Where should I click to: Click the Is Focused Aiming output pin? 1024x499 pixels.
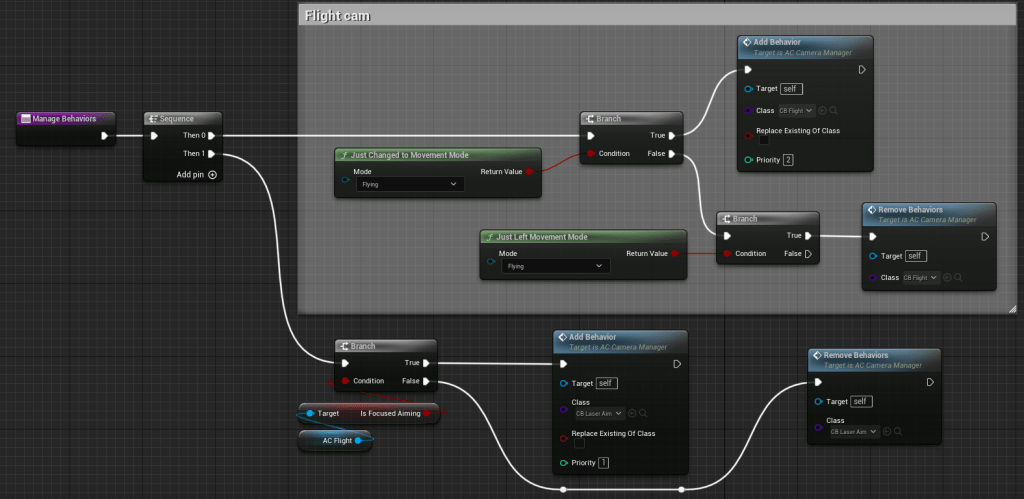coord(427,413)
